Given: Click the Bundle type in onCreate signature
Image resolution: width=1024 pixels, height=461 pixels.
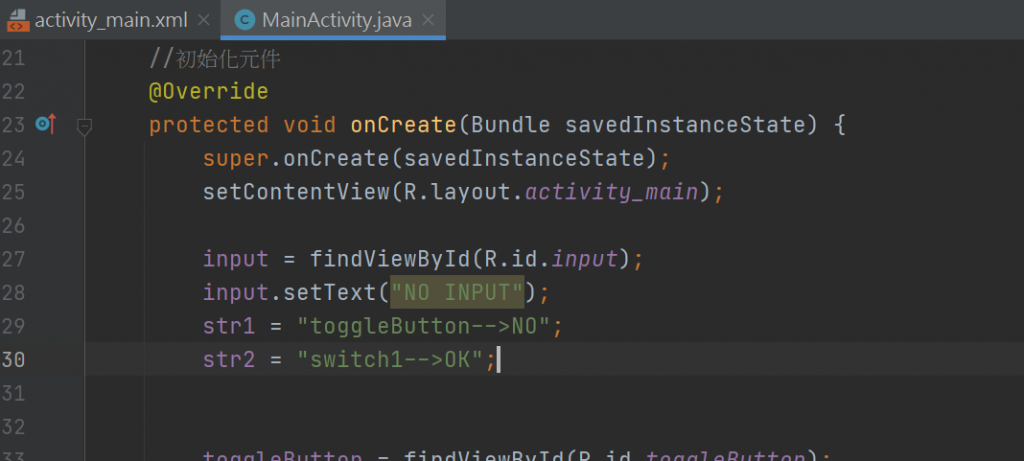Looking at the screenshot, I should [509, 125].
